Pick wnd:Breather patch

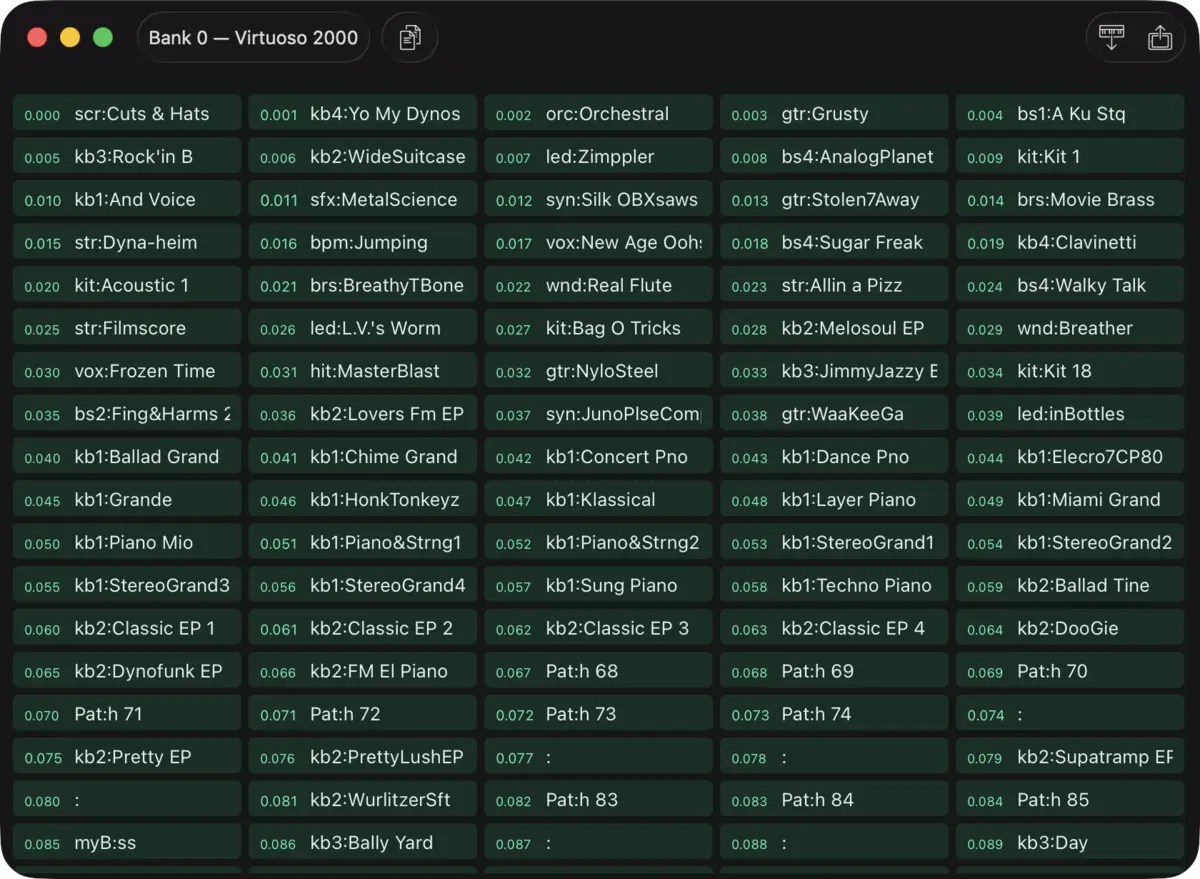tap(1070, 328)
